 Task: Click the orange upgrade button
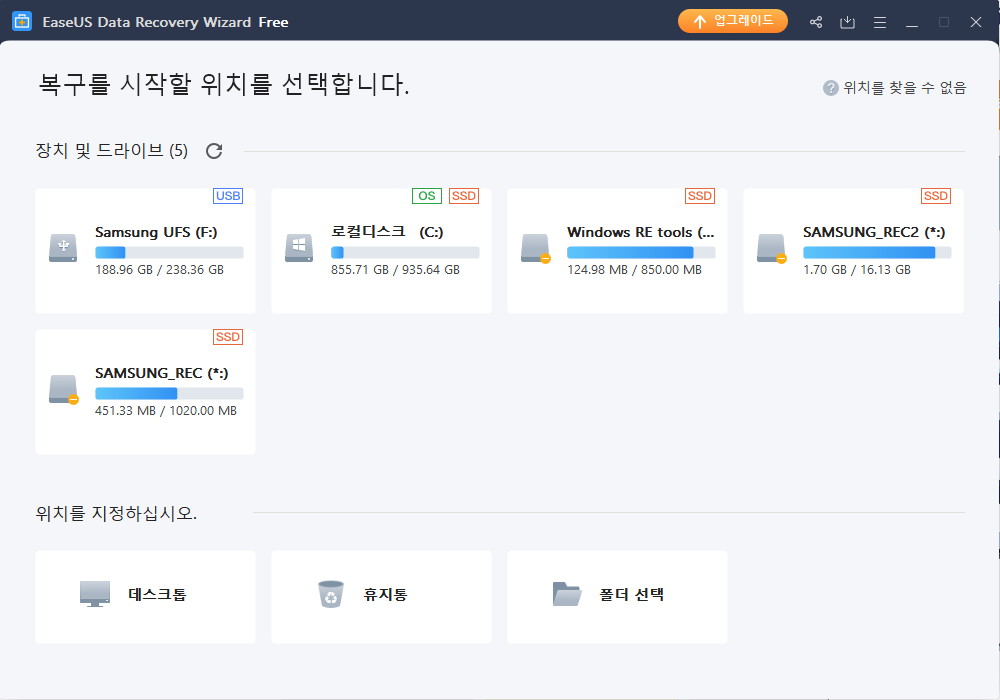732,21
